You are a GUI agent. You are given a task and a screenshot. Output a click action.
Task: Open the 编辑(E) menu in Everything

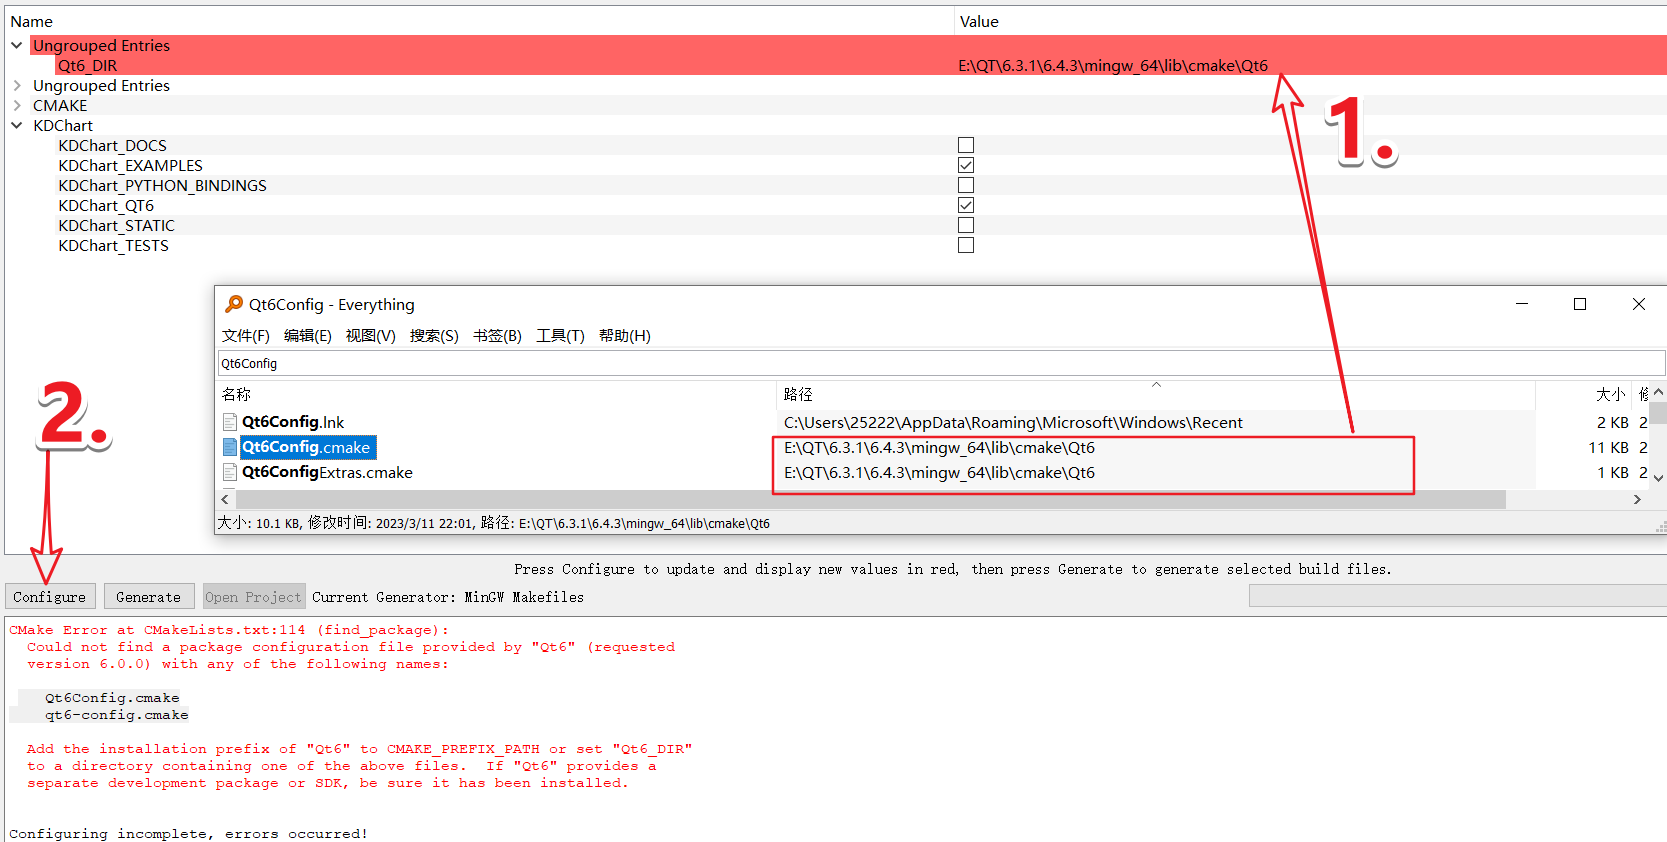tap(307, 335)
